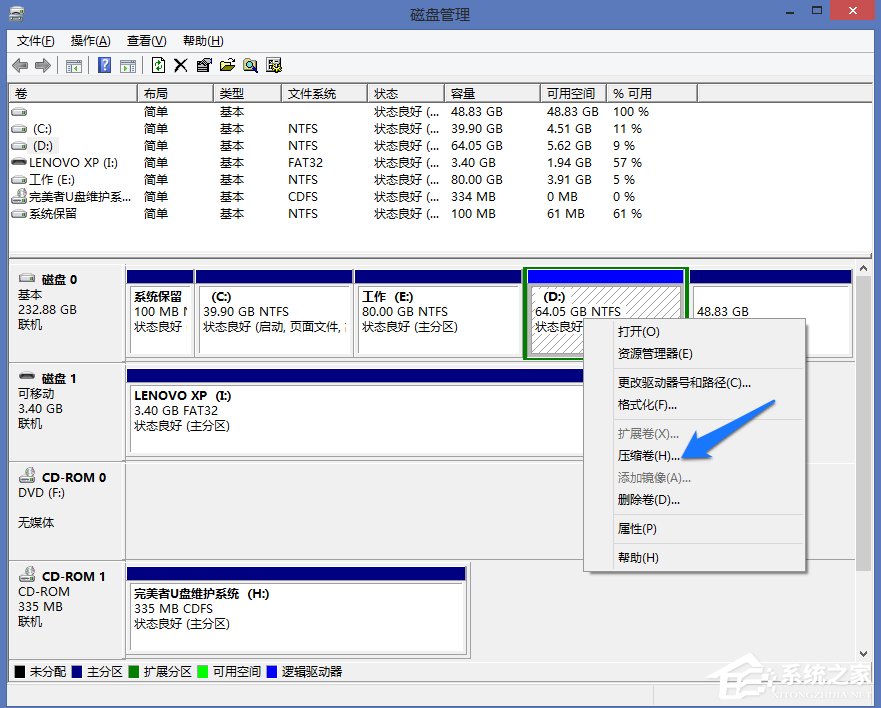Refresh disk information via toolbar icon

tap(160, 65)
